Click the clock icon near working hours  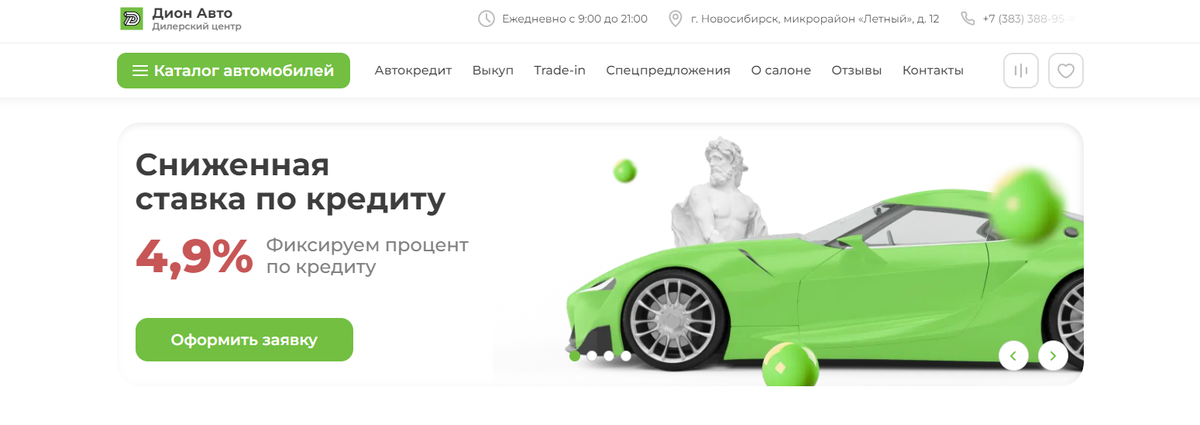487,19
